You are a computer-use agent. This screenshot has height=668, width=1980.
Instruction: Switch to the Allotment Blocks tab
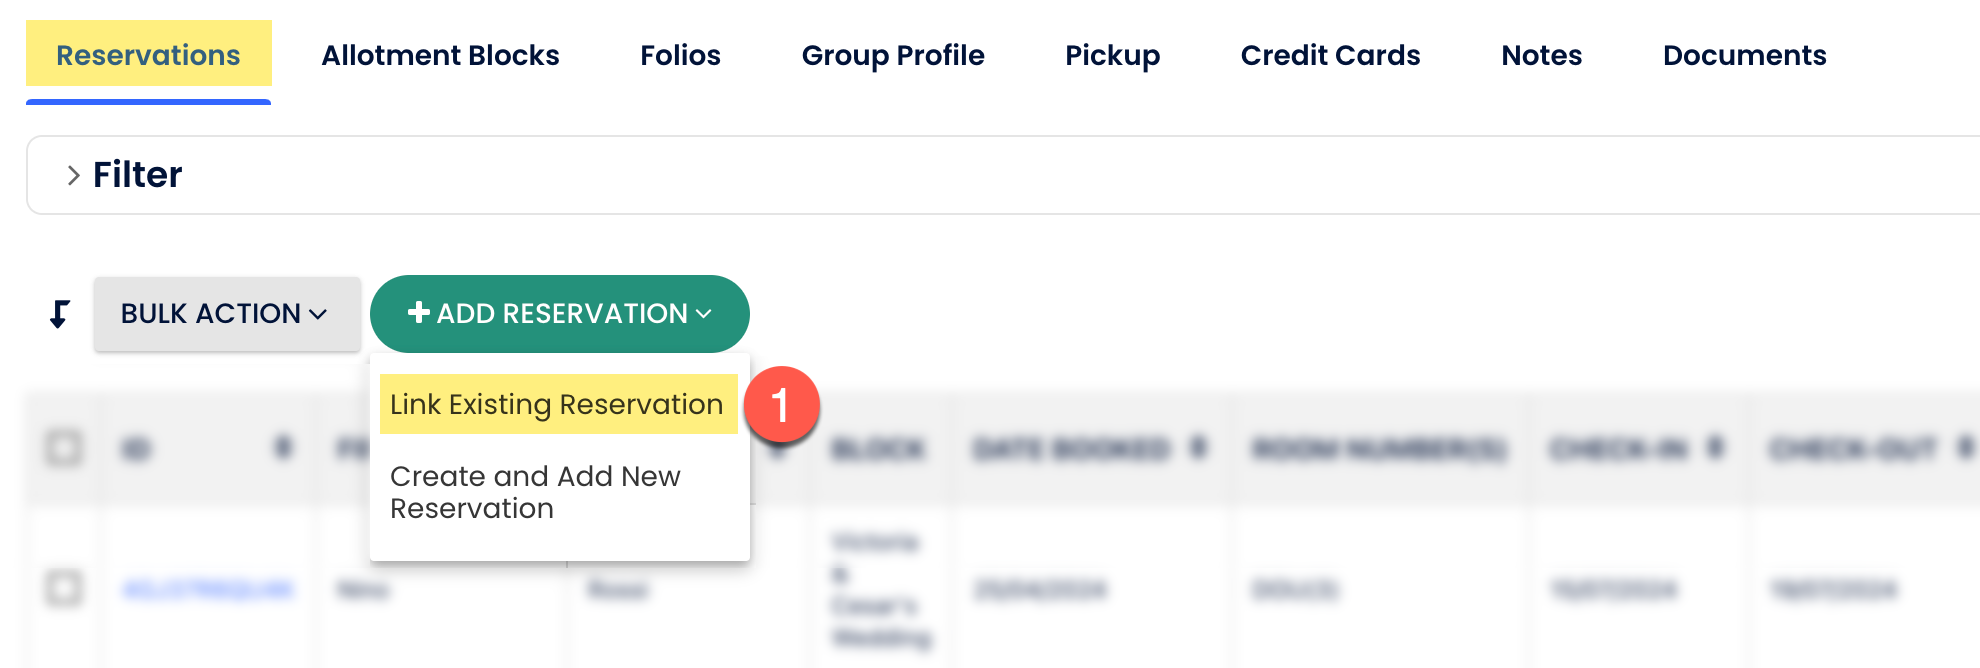(x=440, y=55)
